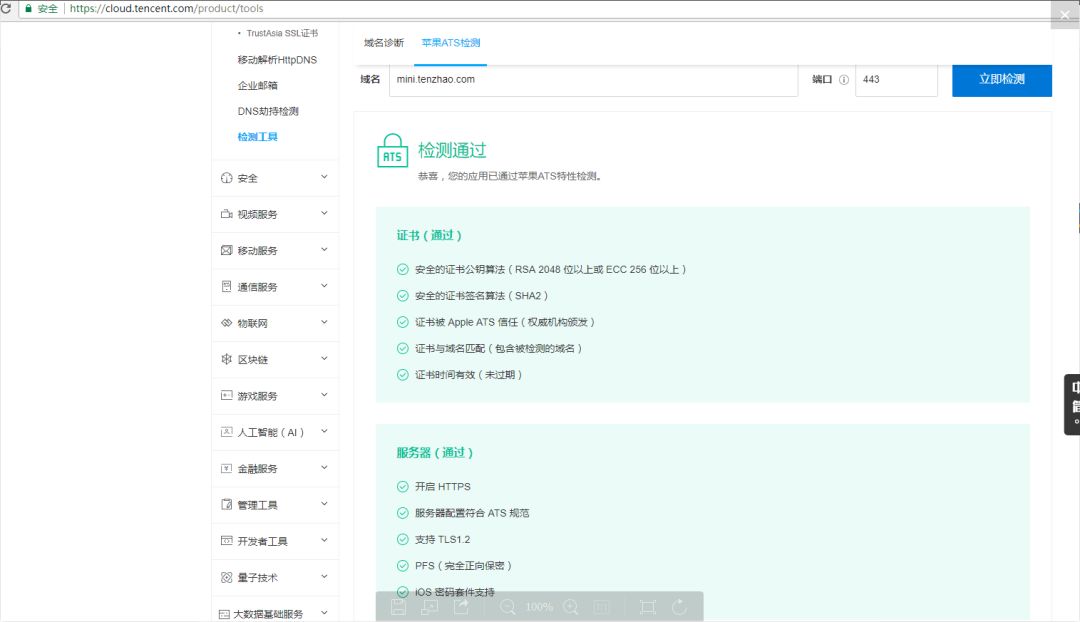Viewport: 1080px width, 622px height.
Task: Open 移动解析HttpDNS sidebar link
Action: [x=277, y=60]
